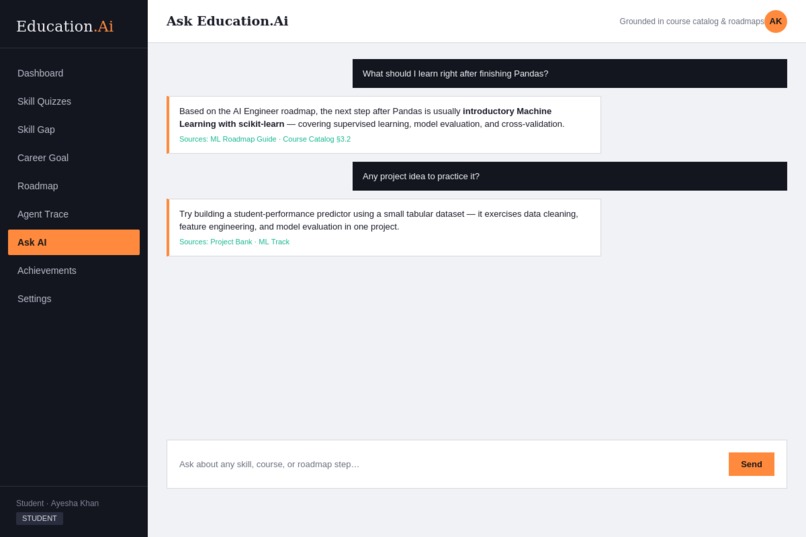This screenshot has width=806, height=537.
Task: Open the Project Bank source
Action: point(231,242)
